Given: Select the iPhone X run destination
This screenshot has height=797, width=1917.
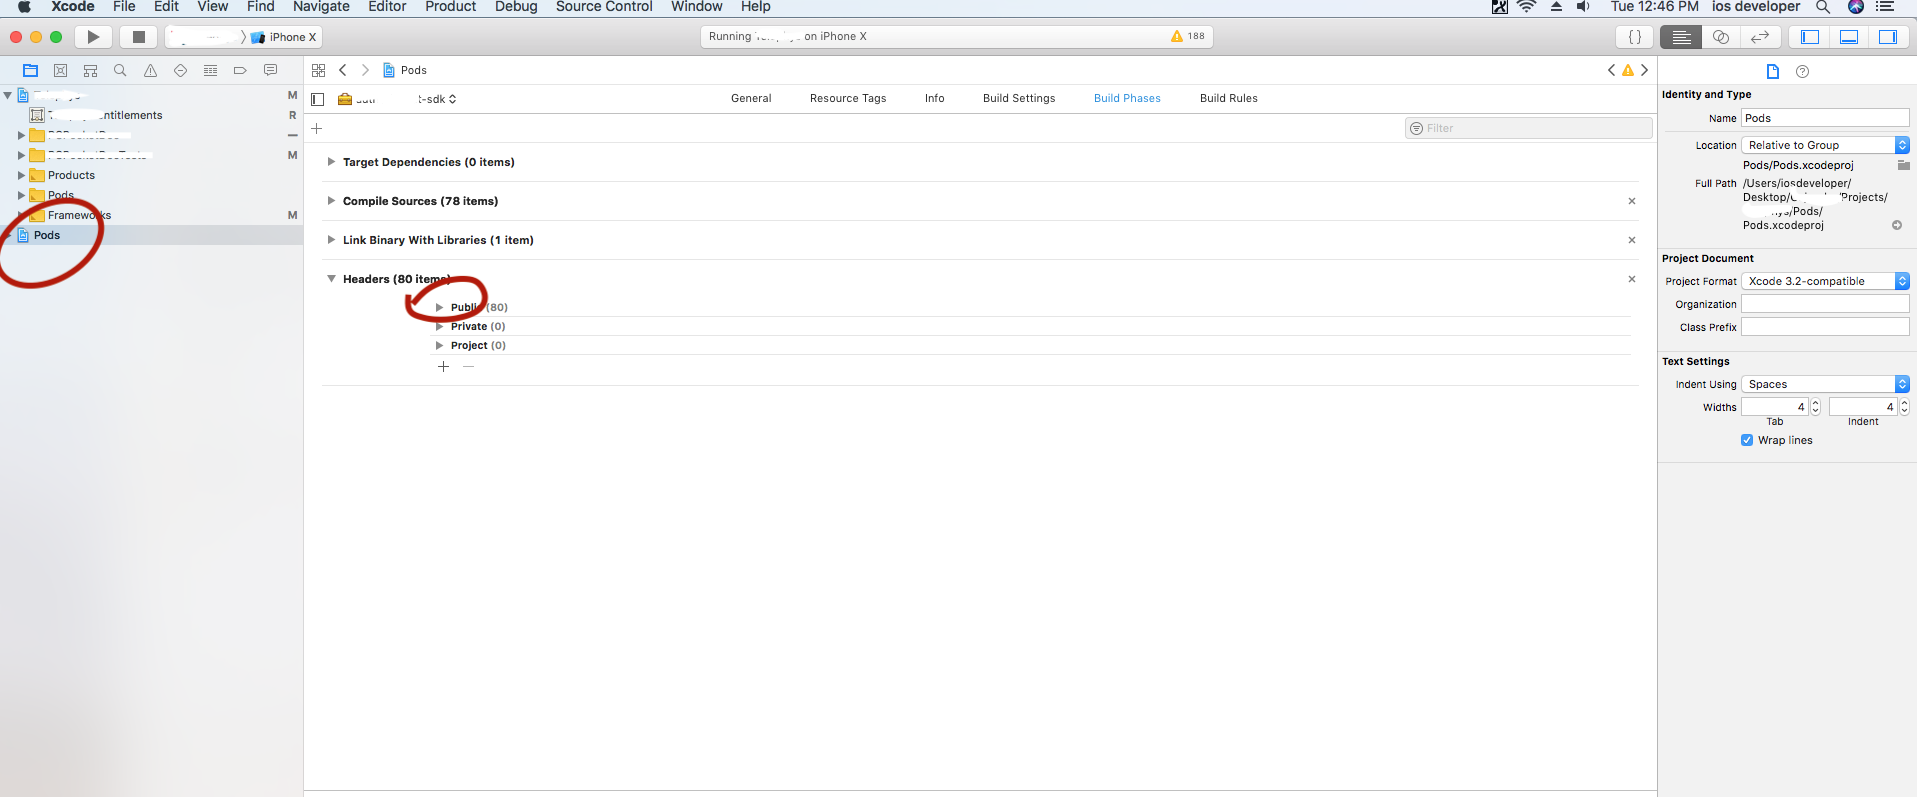Looking at the screenshot, I should (x=284, y=37).
